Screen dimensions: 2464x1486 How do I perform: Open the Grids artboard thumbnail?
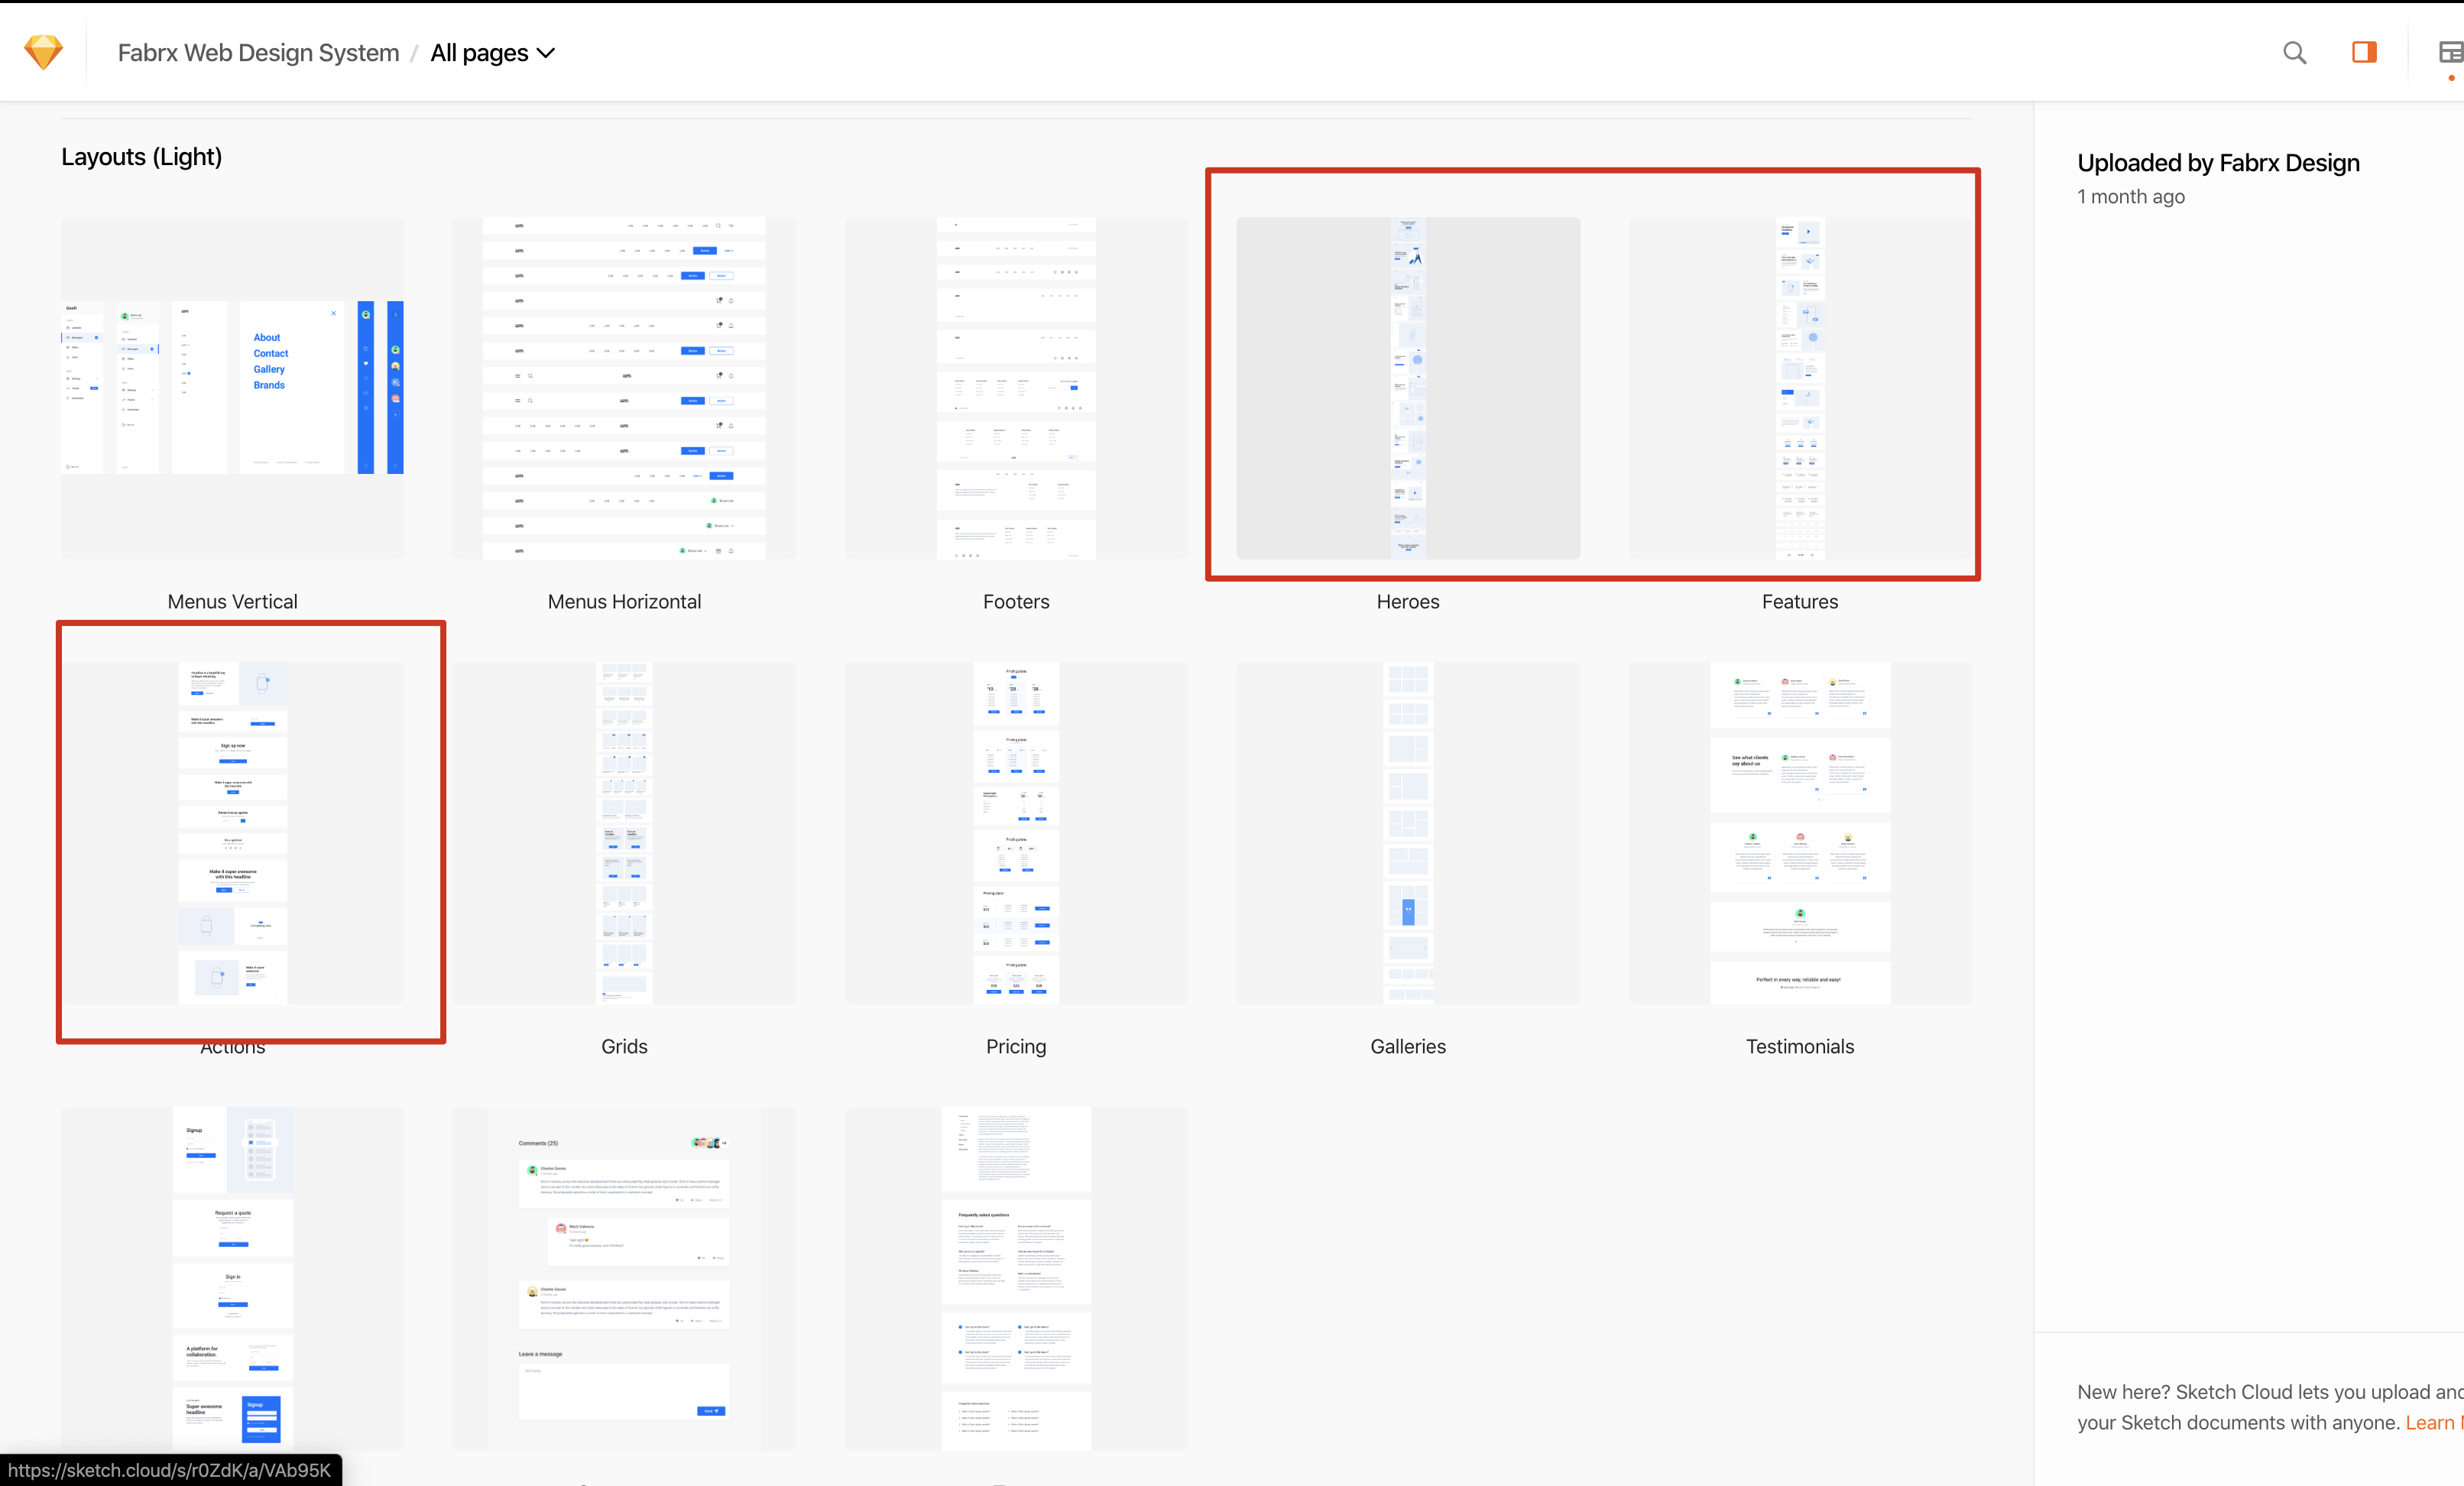click(x=624, y=832)
